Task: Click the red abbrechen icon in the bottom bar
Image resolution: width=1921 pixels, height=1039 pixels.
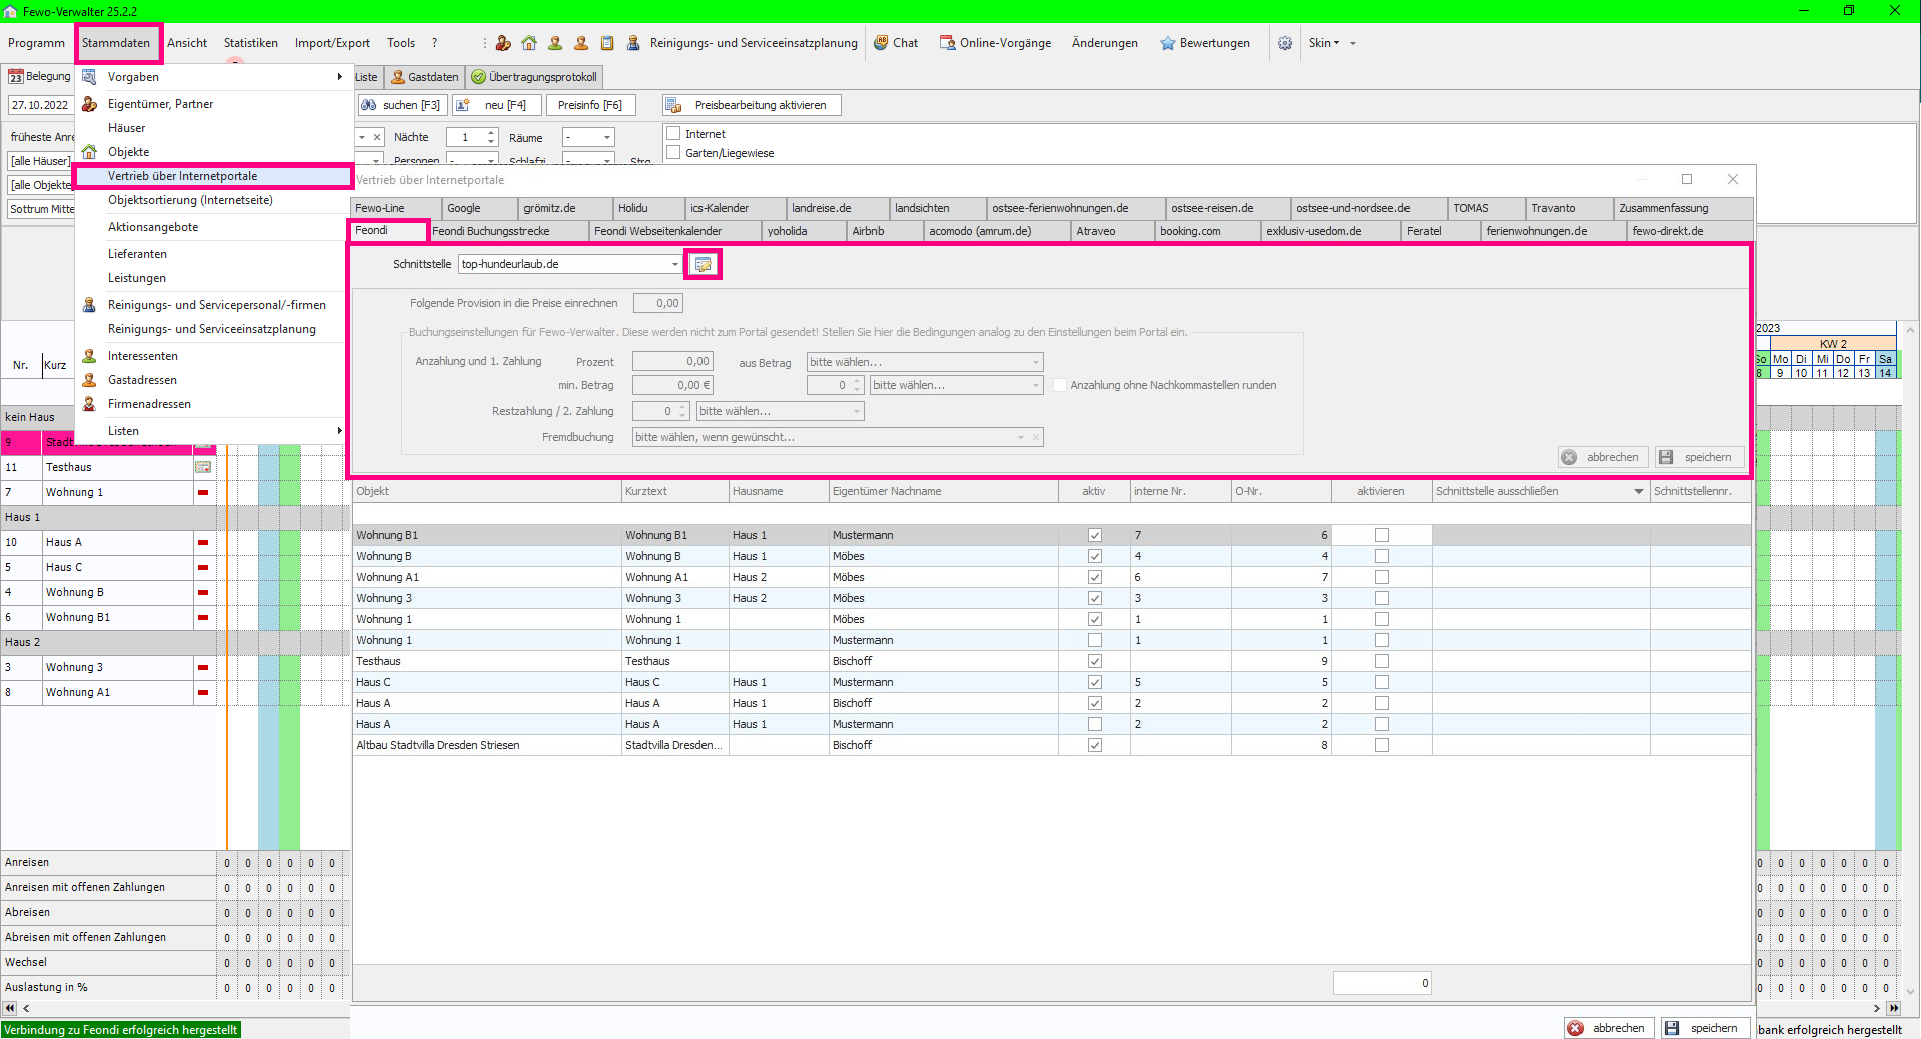Action: coord(1576,1028)
